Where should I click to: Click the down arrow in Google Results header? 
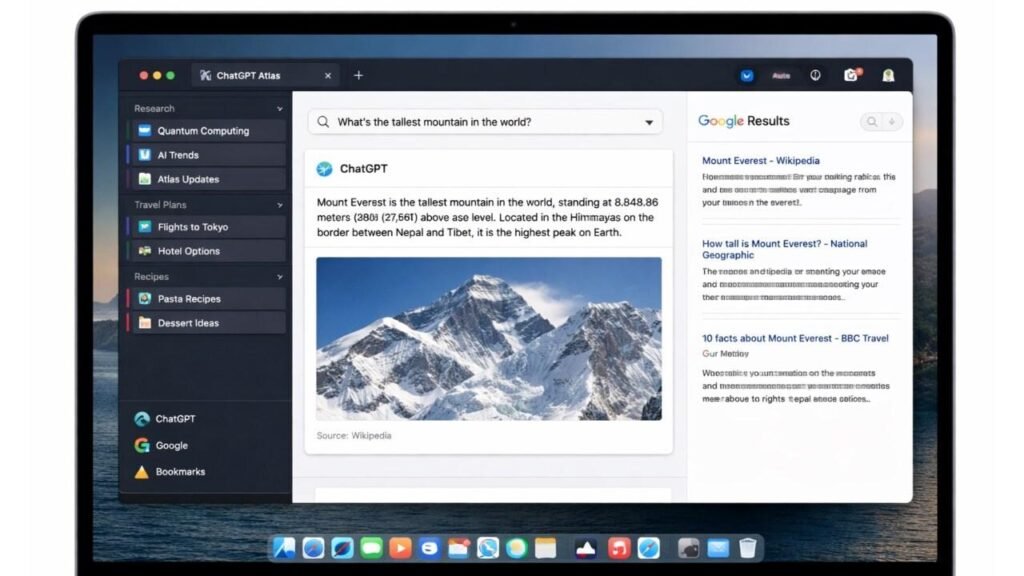coord(891,121)
